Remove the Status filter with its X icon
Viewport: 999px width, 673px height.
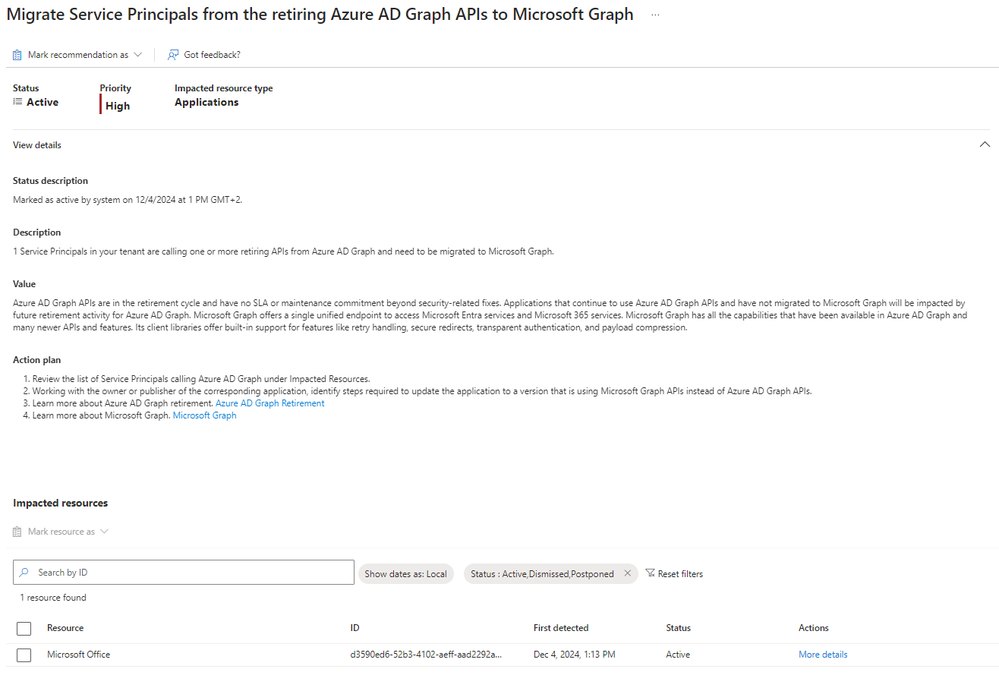(628, 574)
